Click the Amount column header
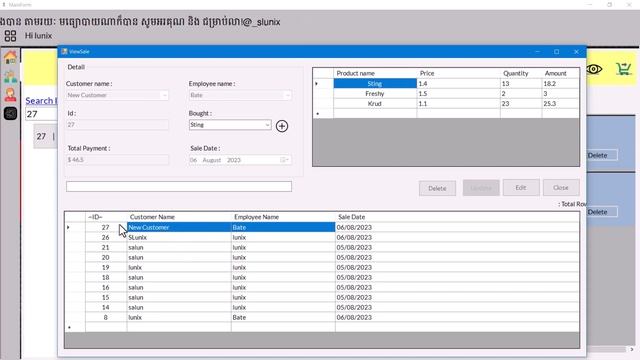Image resolution: width=640 pixels, height=360 pixels. click(x=560, y=73)
